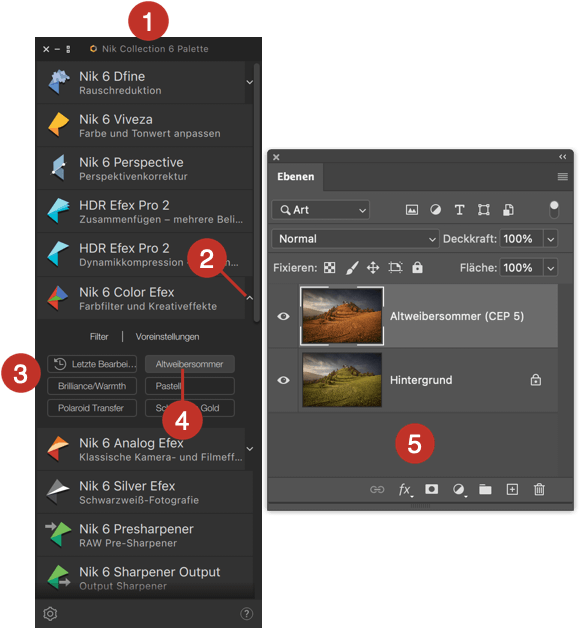Open the Fläche slider dropdown arrow
The image size is (579, 628).
551,268
